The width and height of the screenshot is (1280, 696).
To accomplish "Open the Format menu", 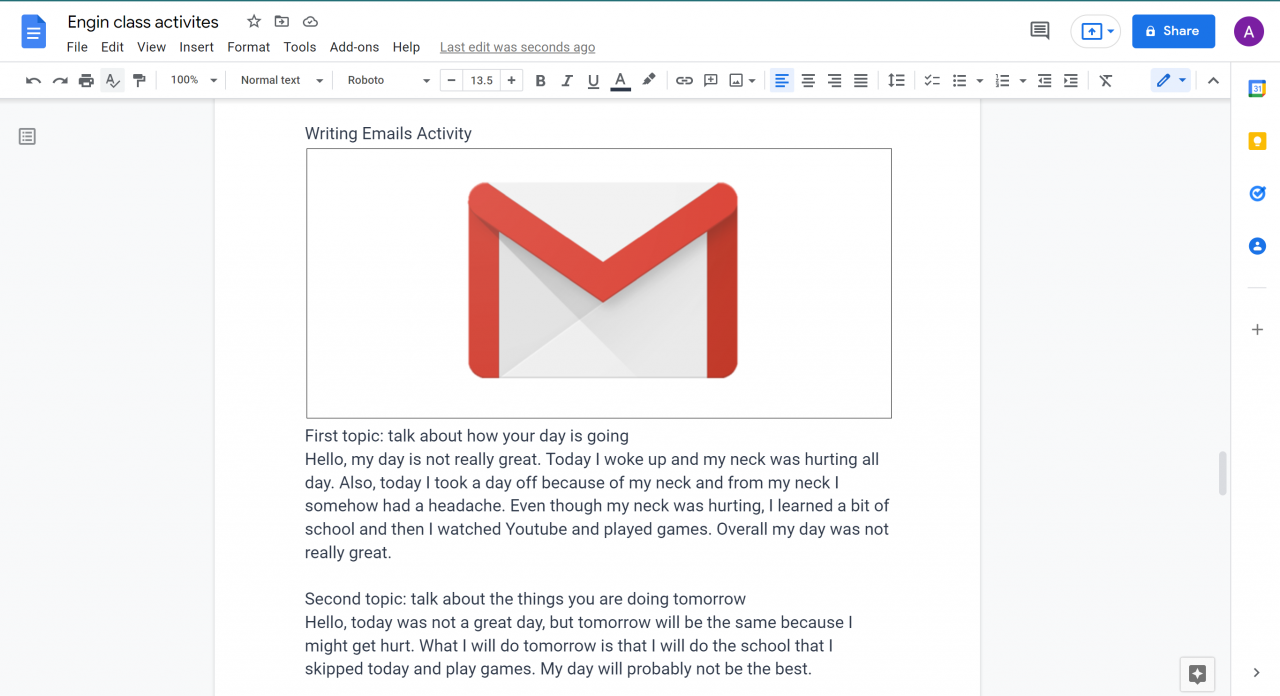I will pyautogui.click(x=248, y=47).
